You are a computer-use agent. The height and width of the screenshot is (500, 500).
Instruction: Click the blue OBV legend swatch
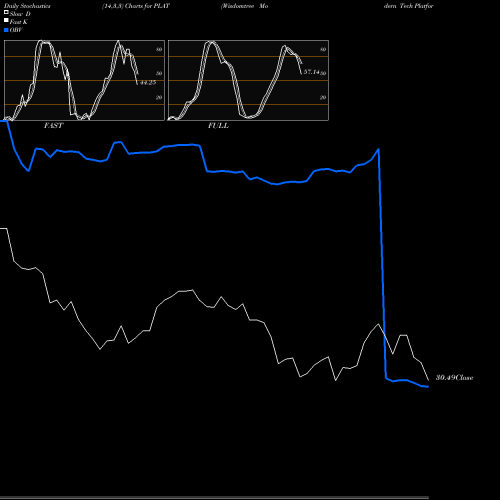[6, 30]
